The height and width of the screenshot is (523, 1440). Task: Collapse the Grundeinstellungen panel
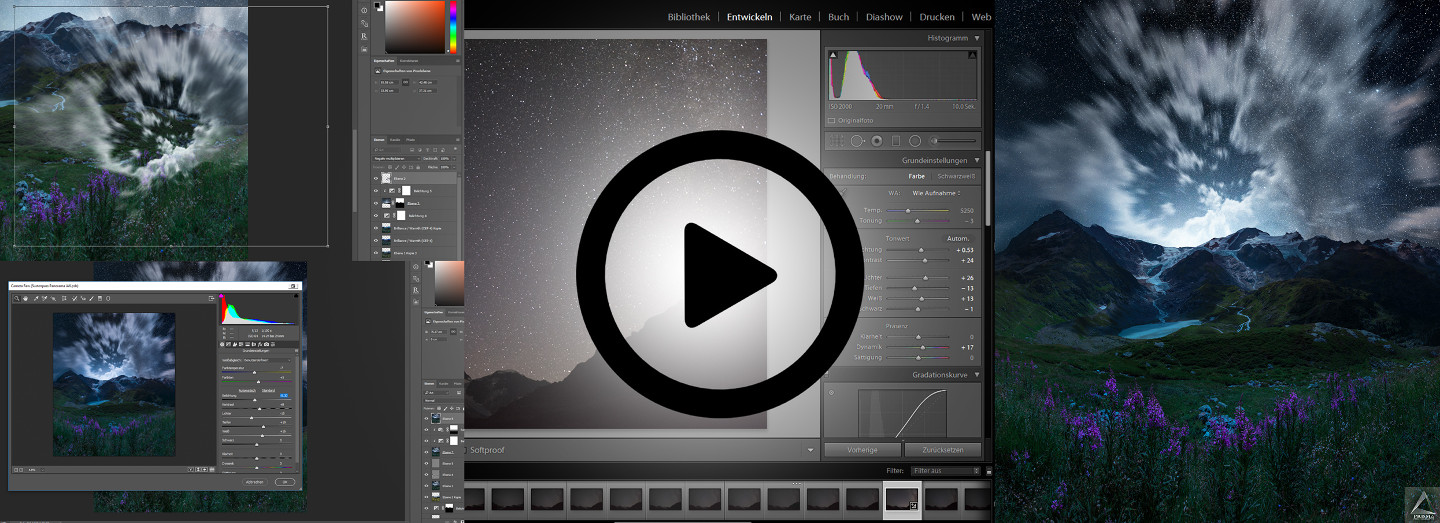pyautogui.click(x=977, y=160)
